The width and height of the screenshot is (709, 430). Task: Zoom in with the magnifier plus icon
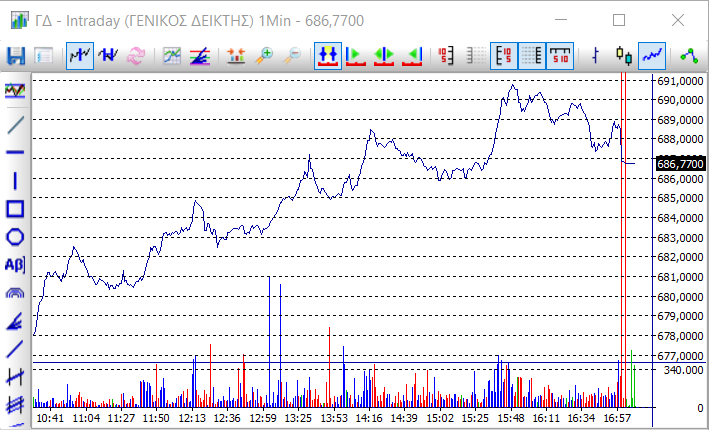click(x=264, y=56)
